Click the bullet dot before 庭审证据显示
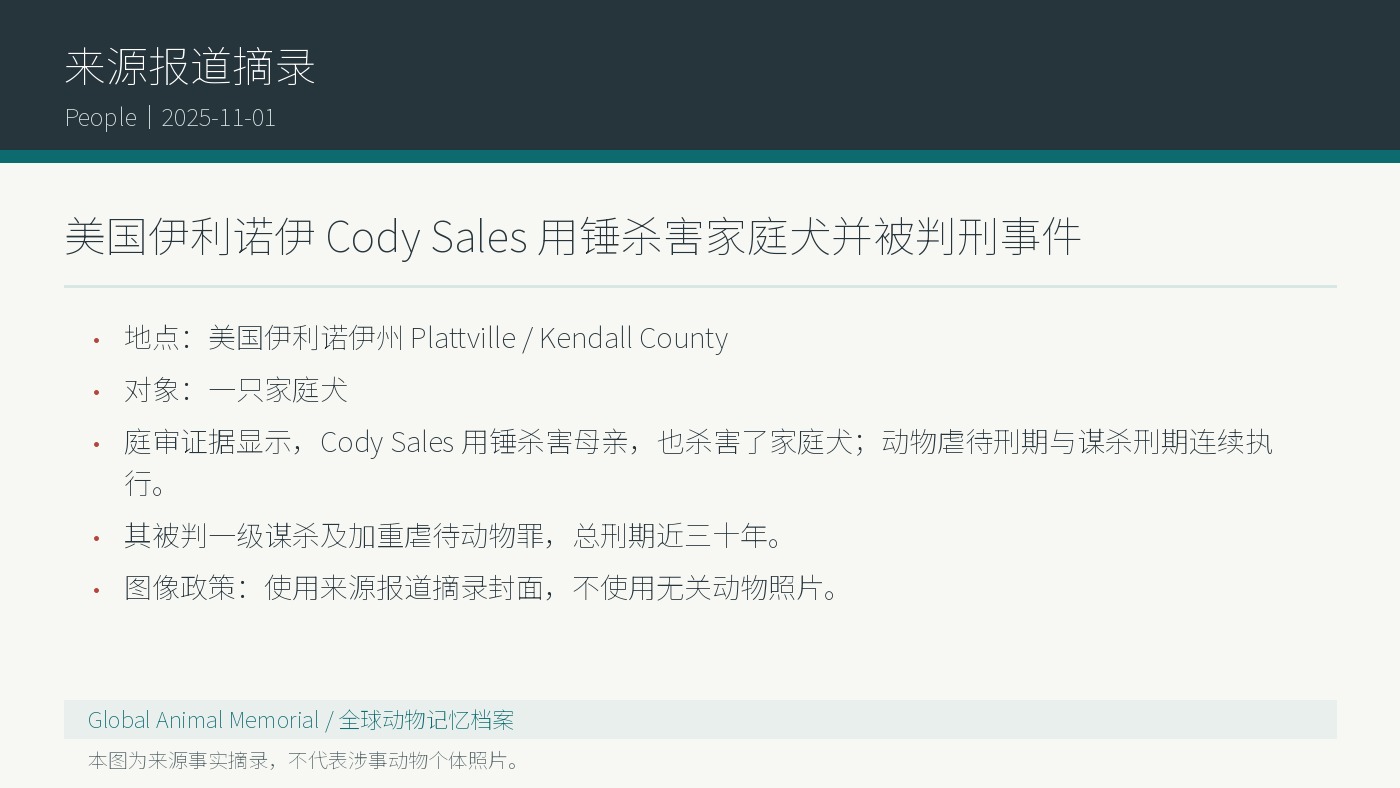1400x788 pixels. [97, 444]
